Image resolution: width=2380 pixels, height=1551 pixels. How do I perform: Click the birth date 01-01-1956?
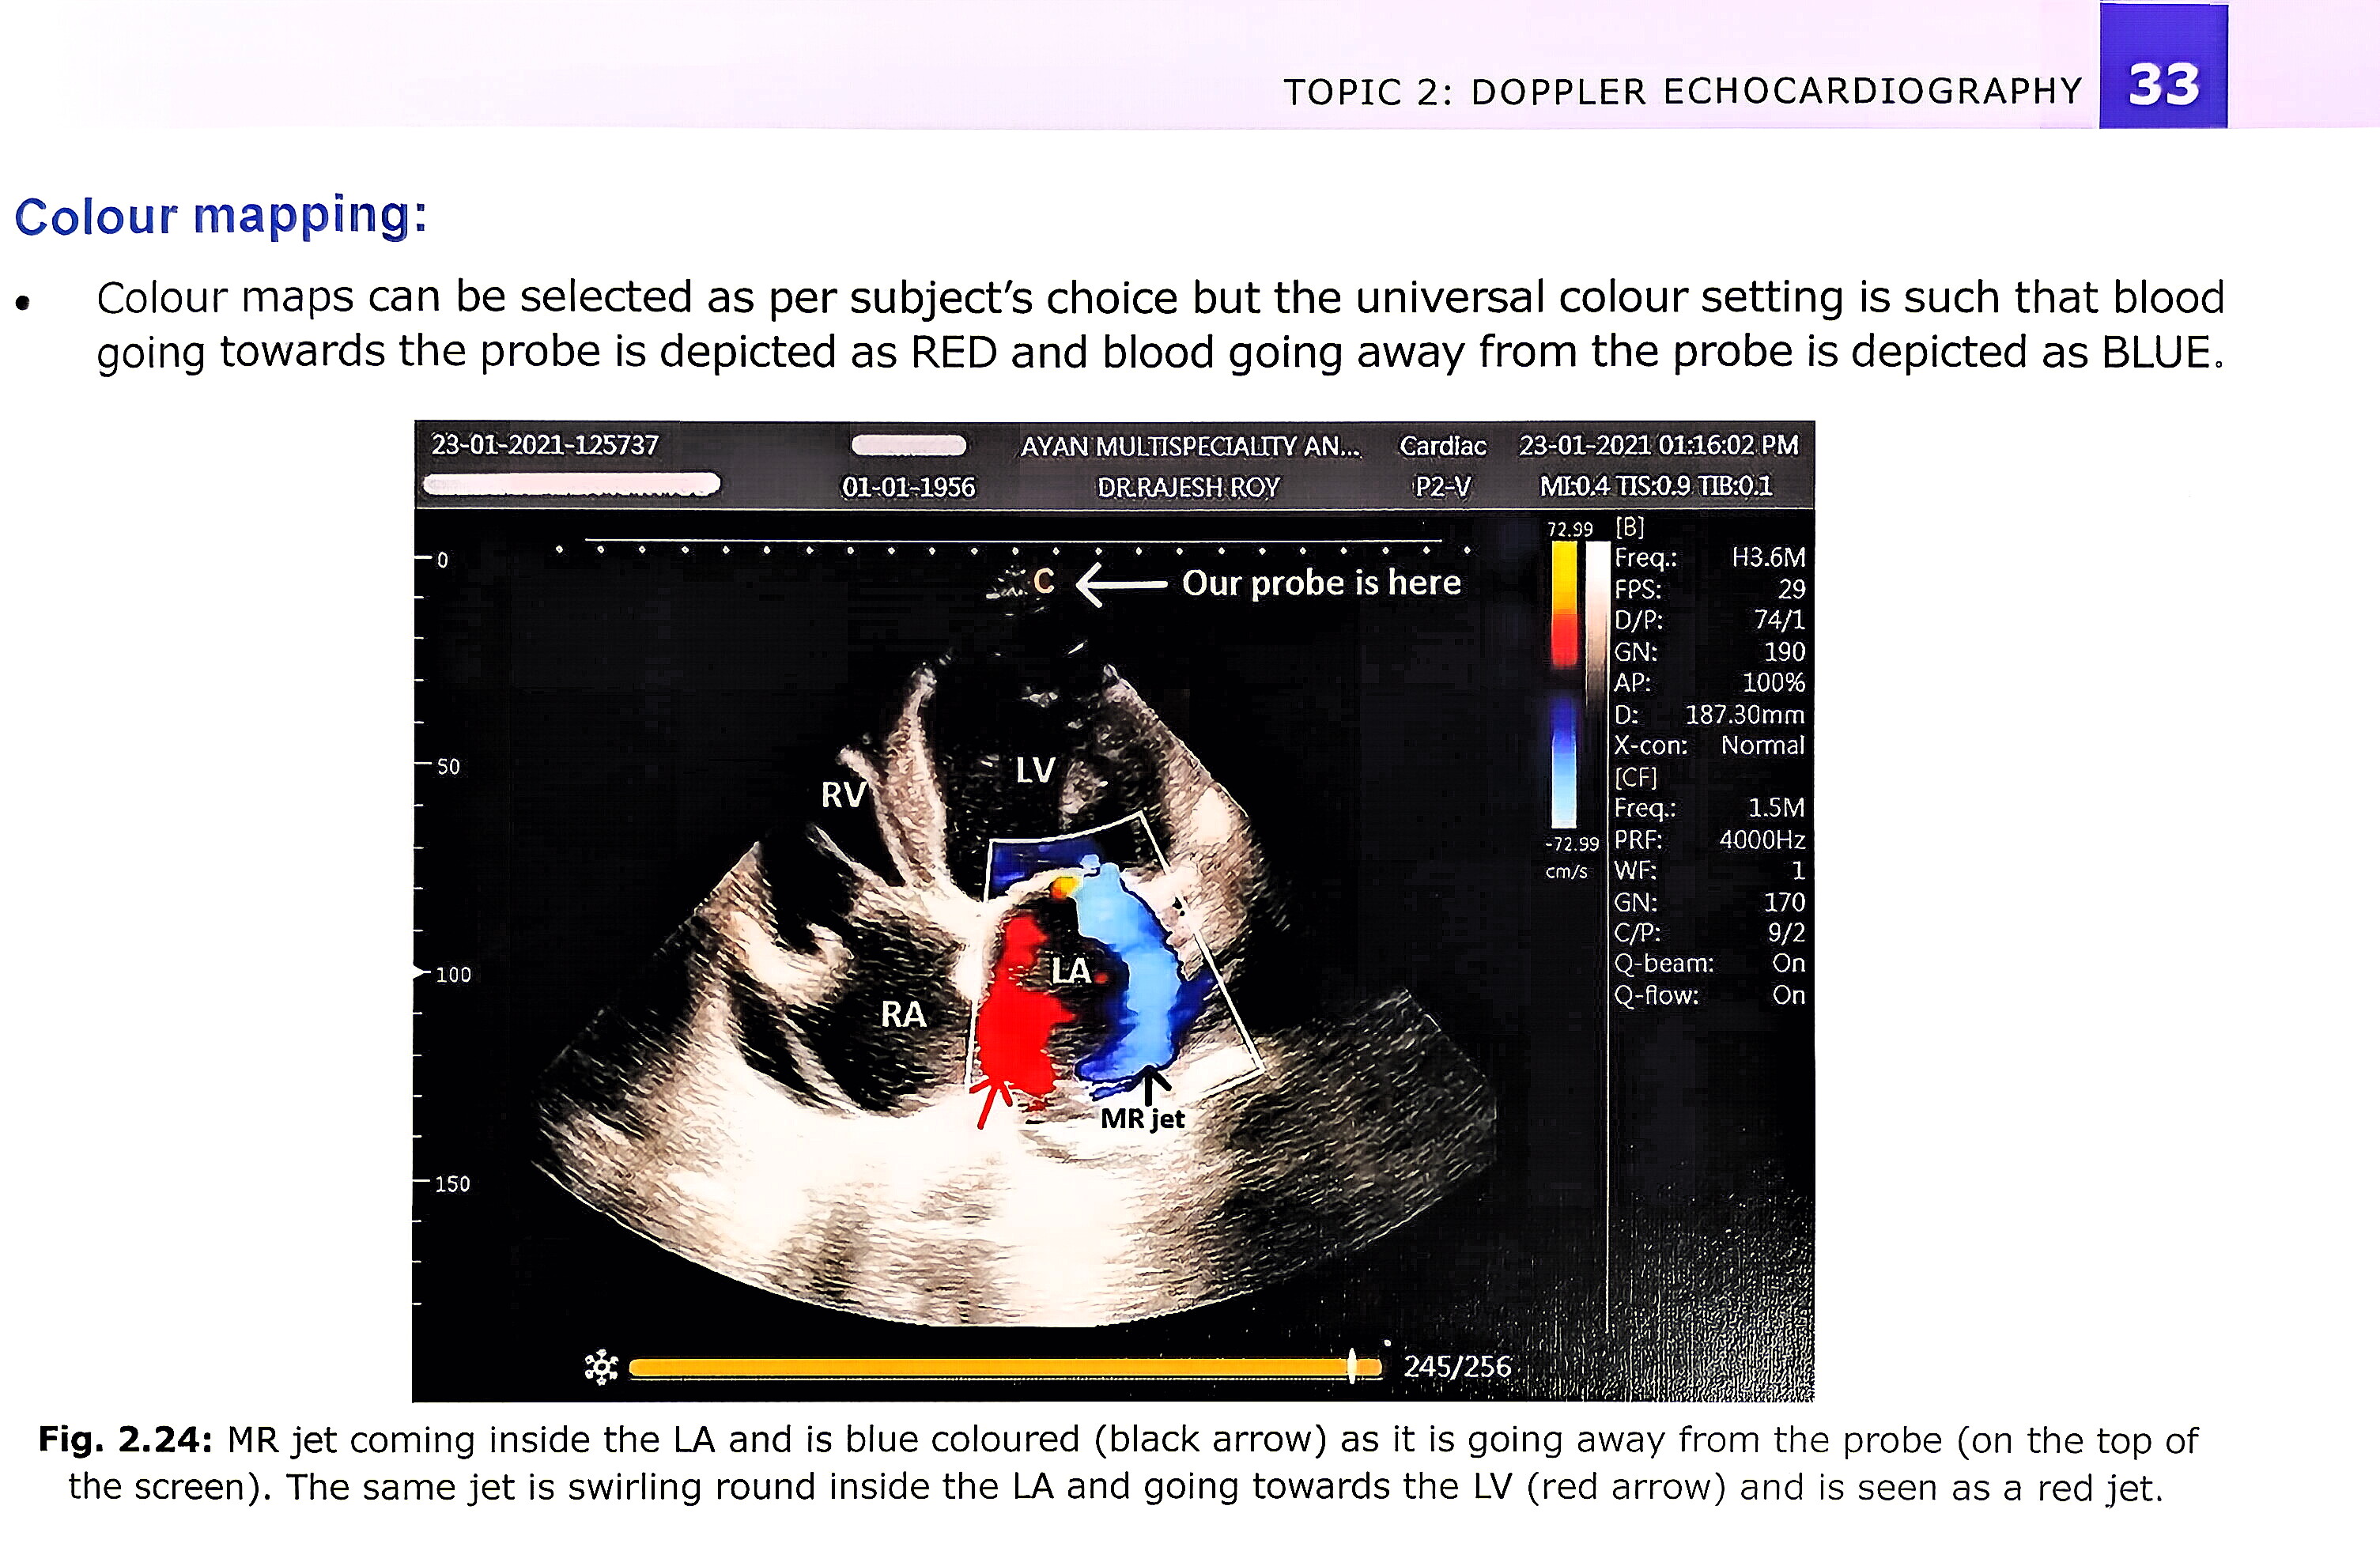pos(908,487)
